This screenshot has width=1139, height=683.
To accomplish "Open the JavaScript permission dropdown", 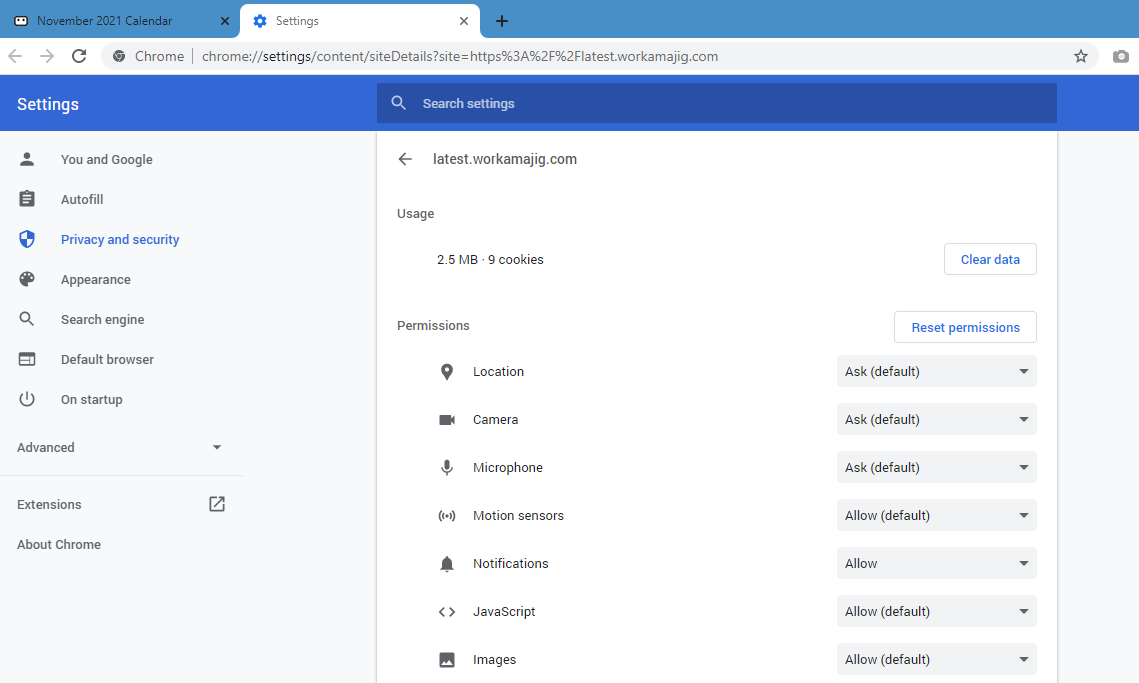I will [x=936, y=611].
